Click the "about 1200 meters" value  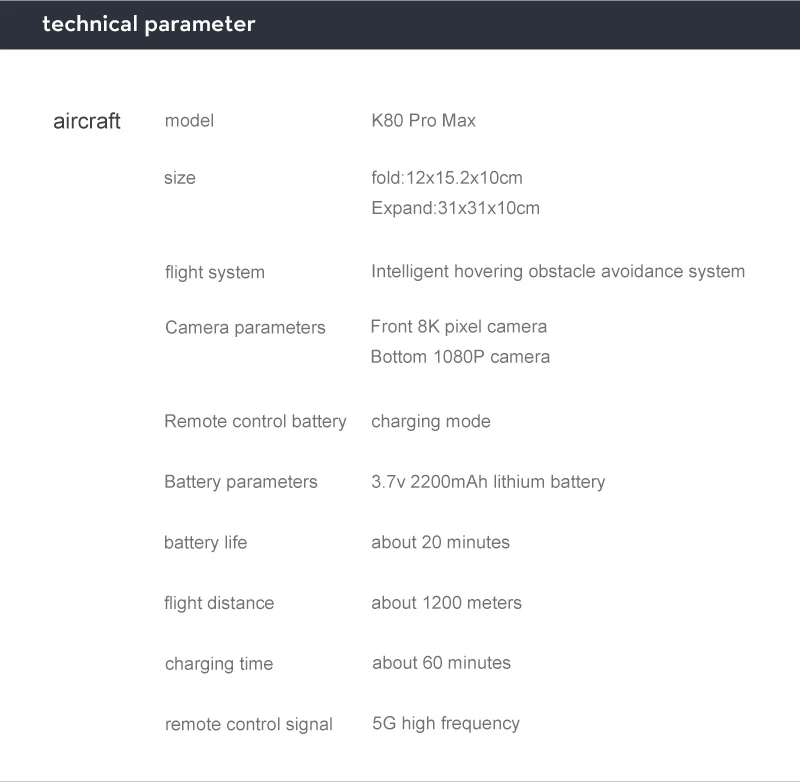pyautogui.click(x=446, y=602)
